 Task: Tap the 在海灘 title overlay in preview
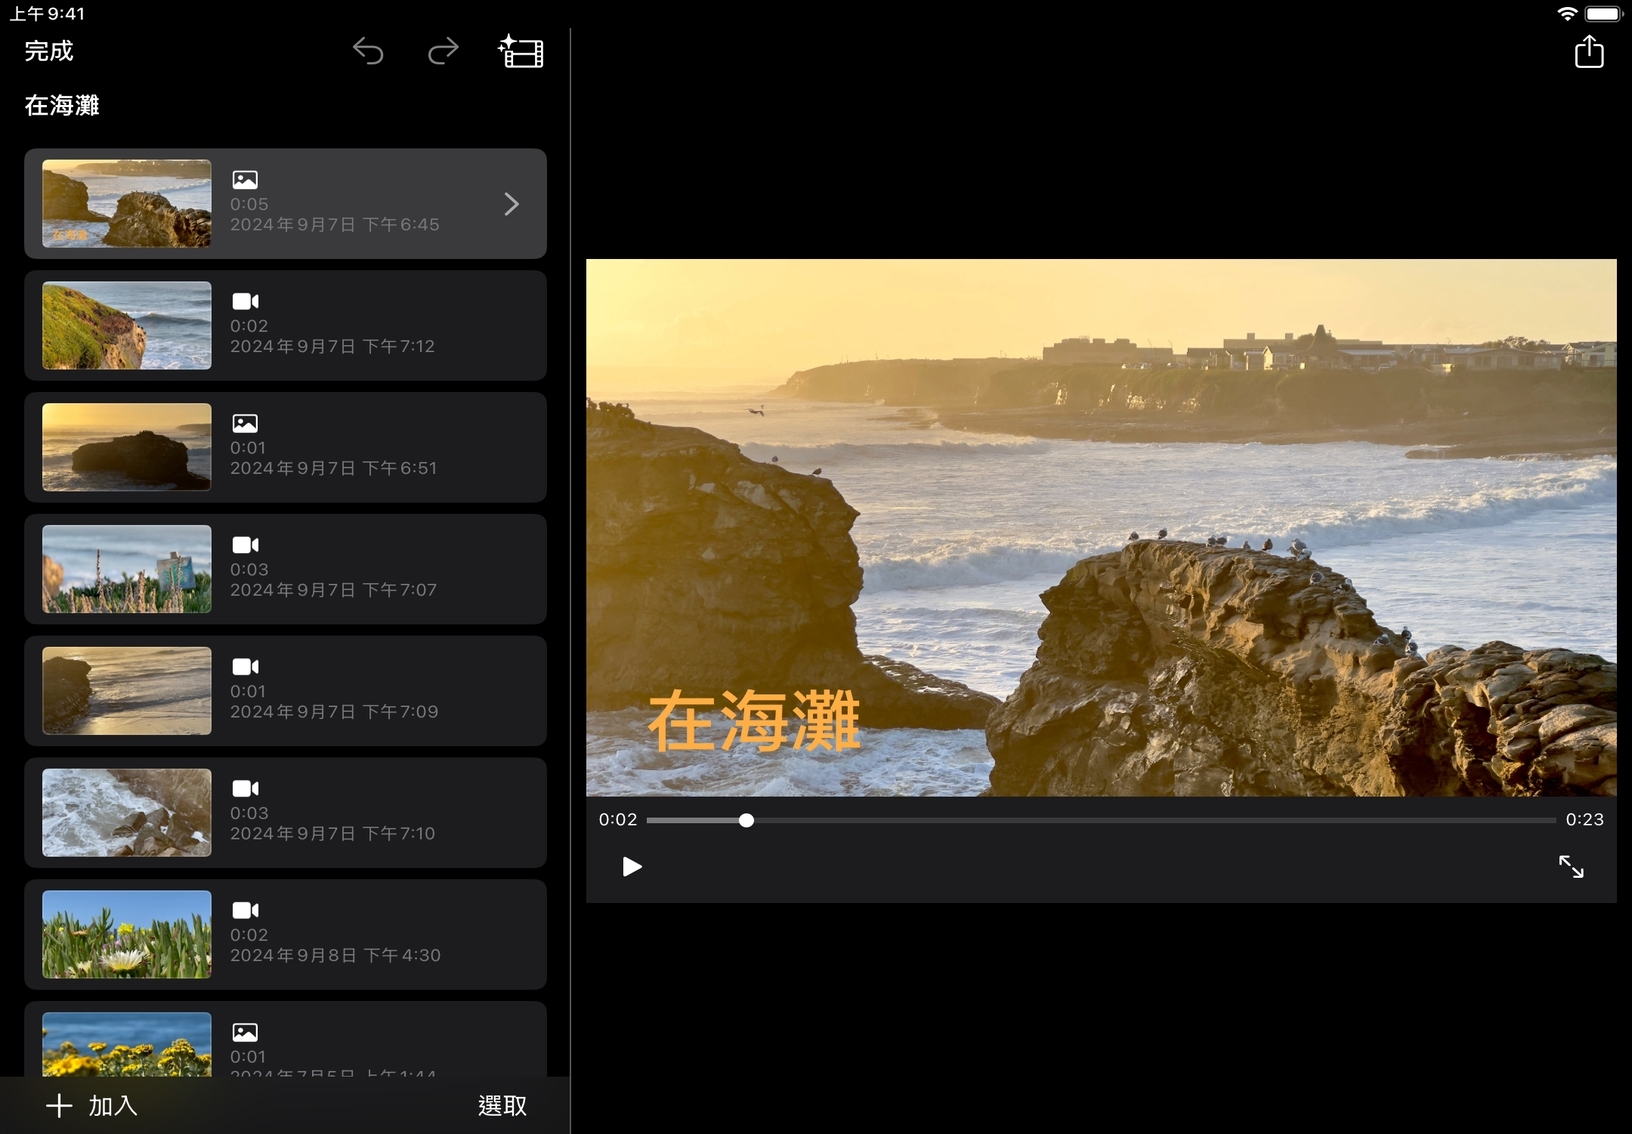point(753,720)
